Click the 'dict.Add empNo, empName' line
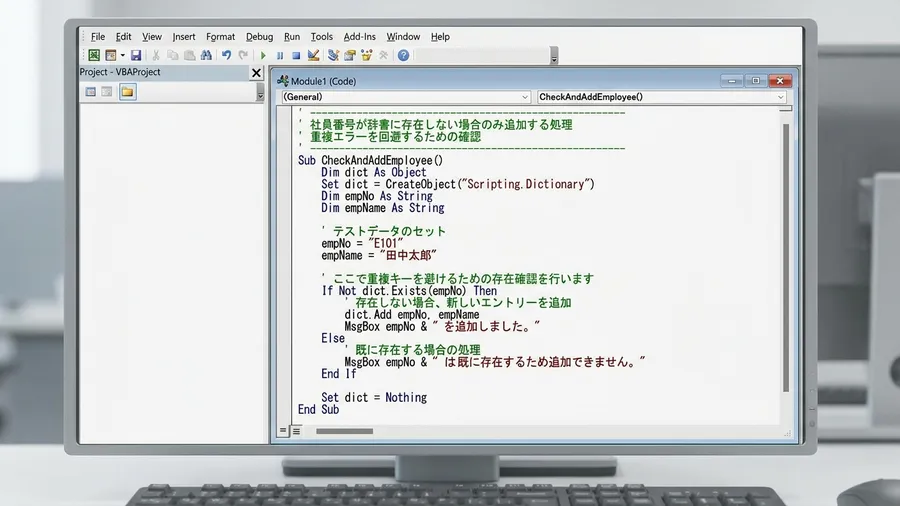This screenshot has width=900, height=506. click(412, 314)
